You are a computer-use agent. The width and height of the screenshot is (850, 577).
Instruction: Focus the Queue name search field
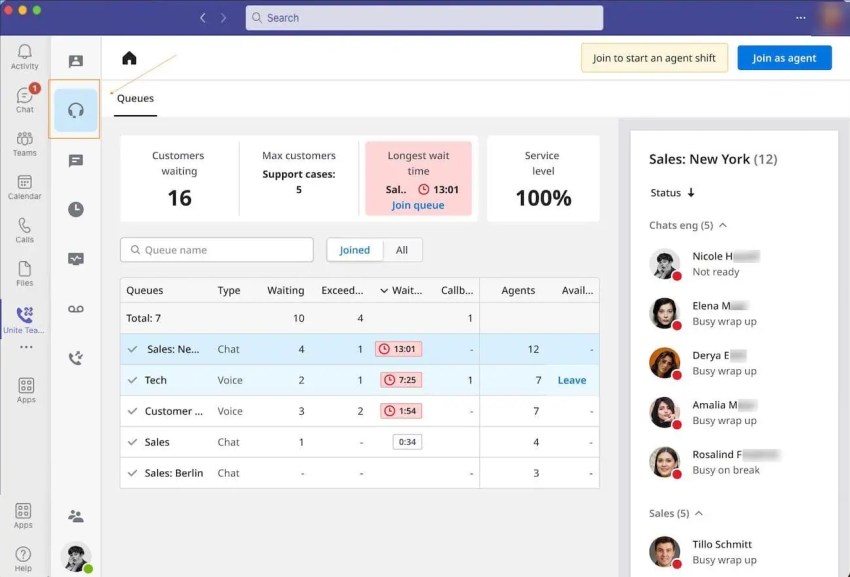coord(217,250)
